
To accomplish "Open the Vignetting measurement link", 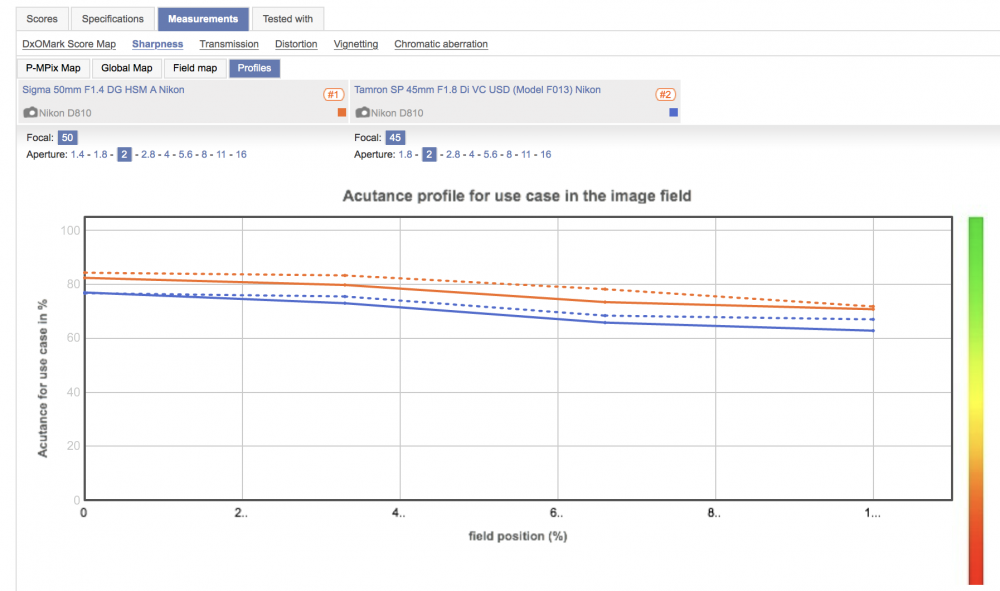I will [356, 44].
